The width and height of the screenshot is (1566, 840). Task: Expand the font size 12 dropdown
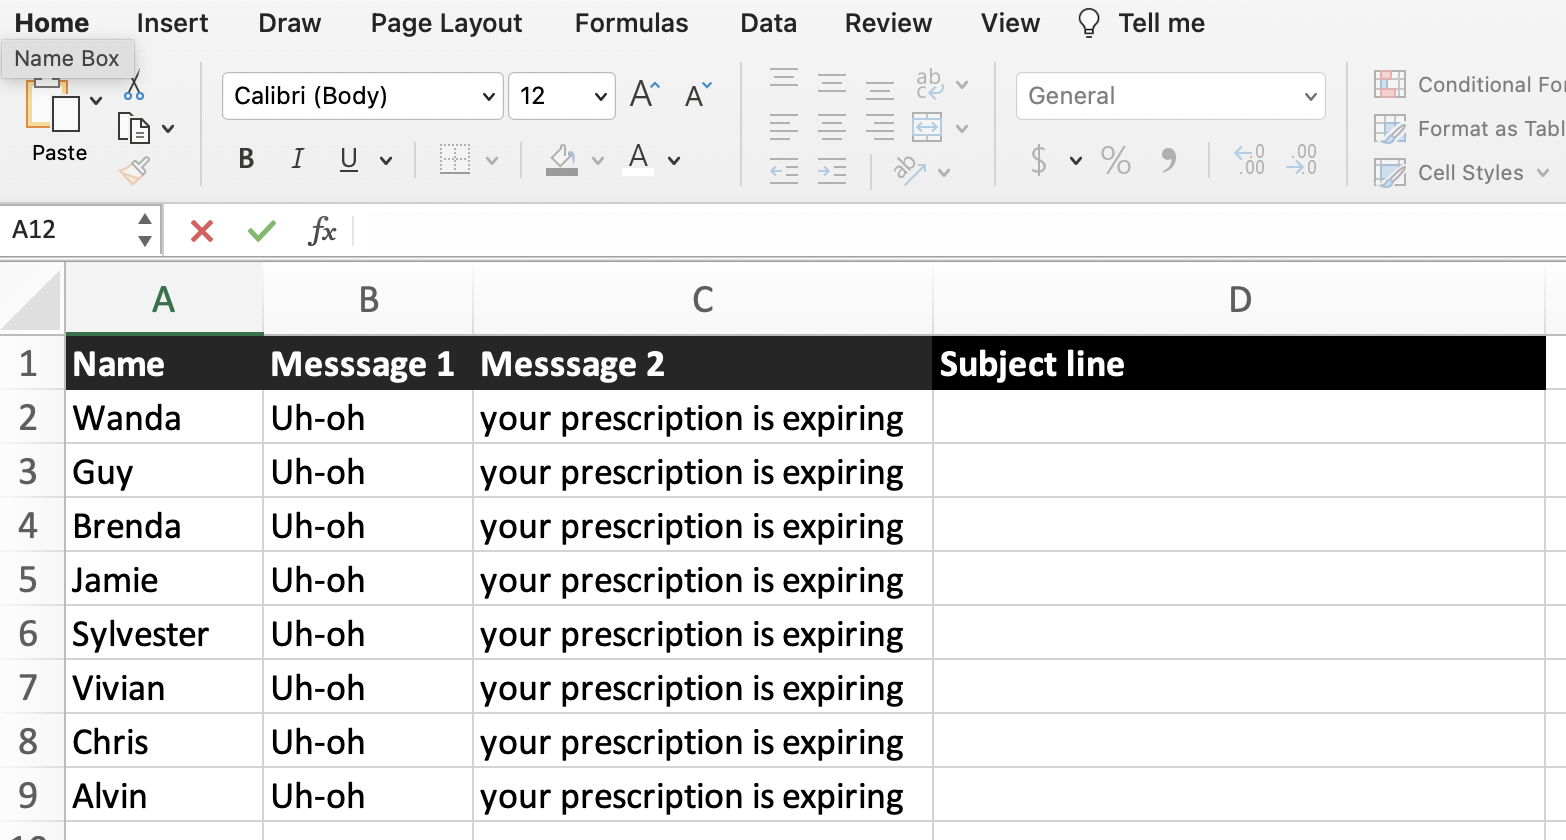click(x=600, y=97)
